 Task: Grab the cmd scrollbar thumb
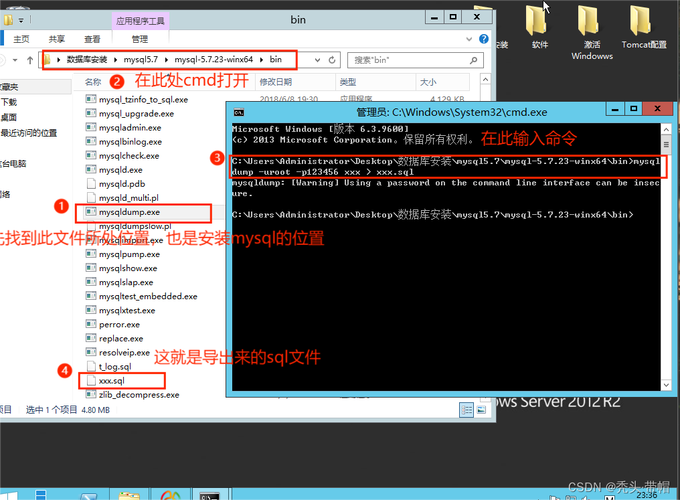click(666, 144)
